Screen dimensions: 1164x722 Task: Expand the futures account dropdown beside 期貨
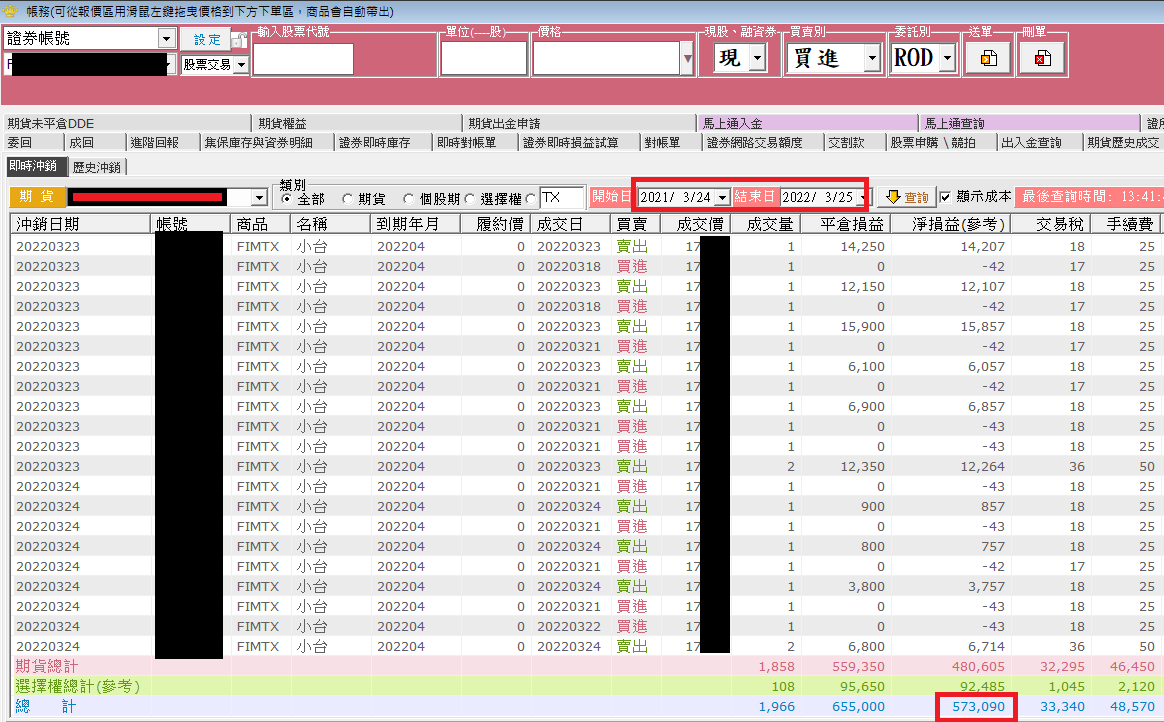pos(259,197)
